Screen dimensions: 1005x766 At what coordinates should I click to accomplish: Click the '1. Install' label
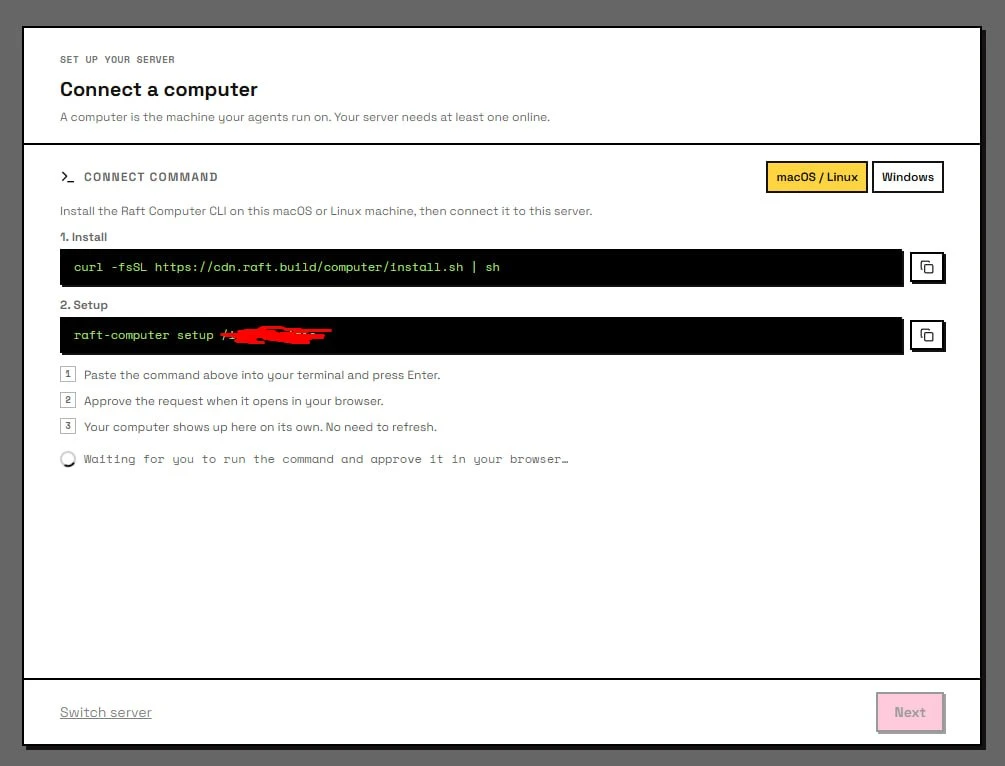click(83, 237)
